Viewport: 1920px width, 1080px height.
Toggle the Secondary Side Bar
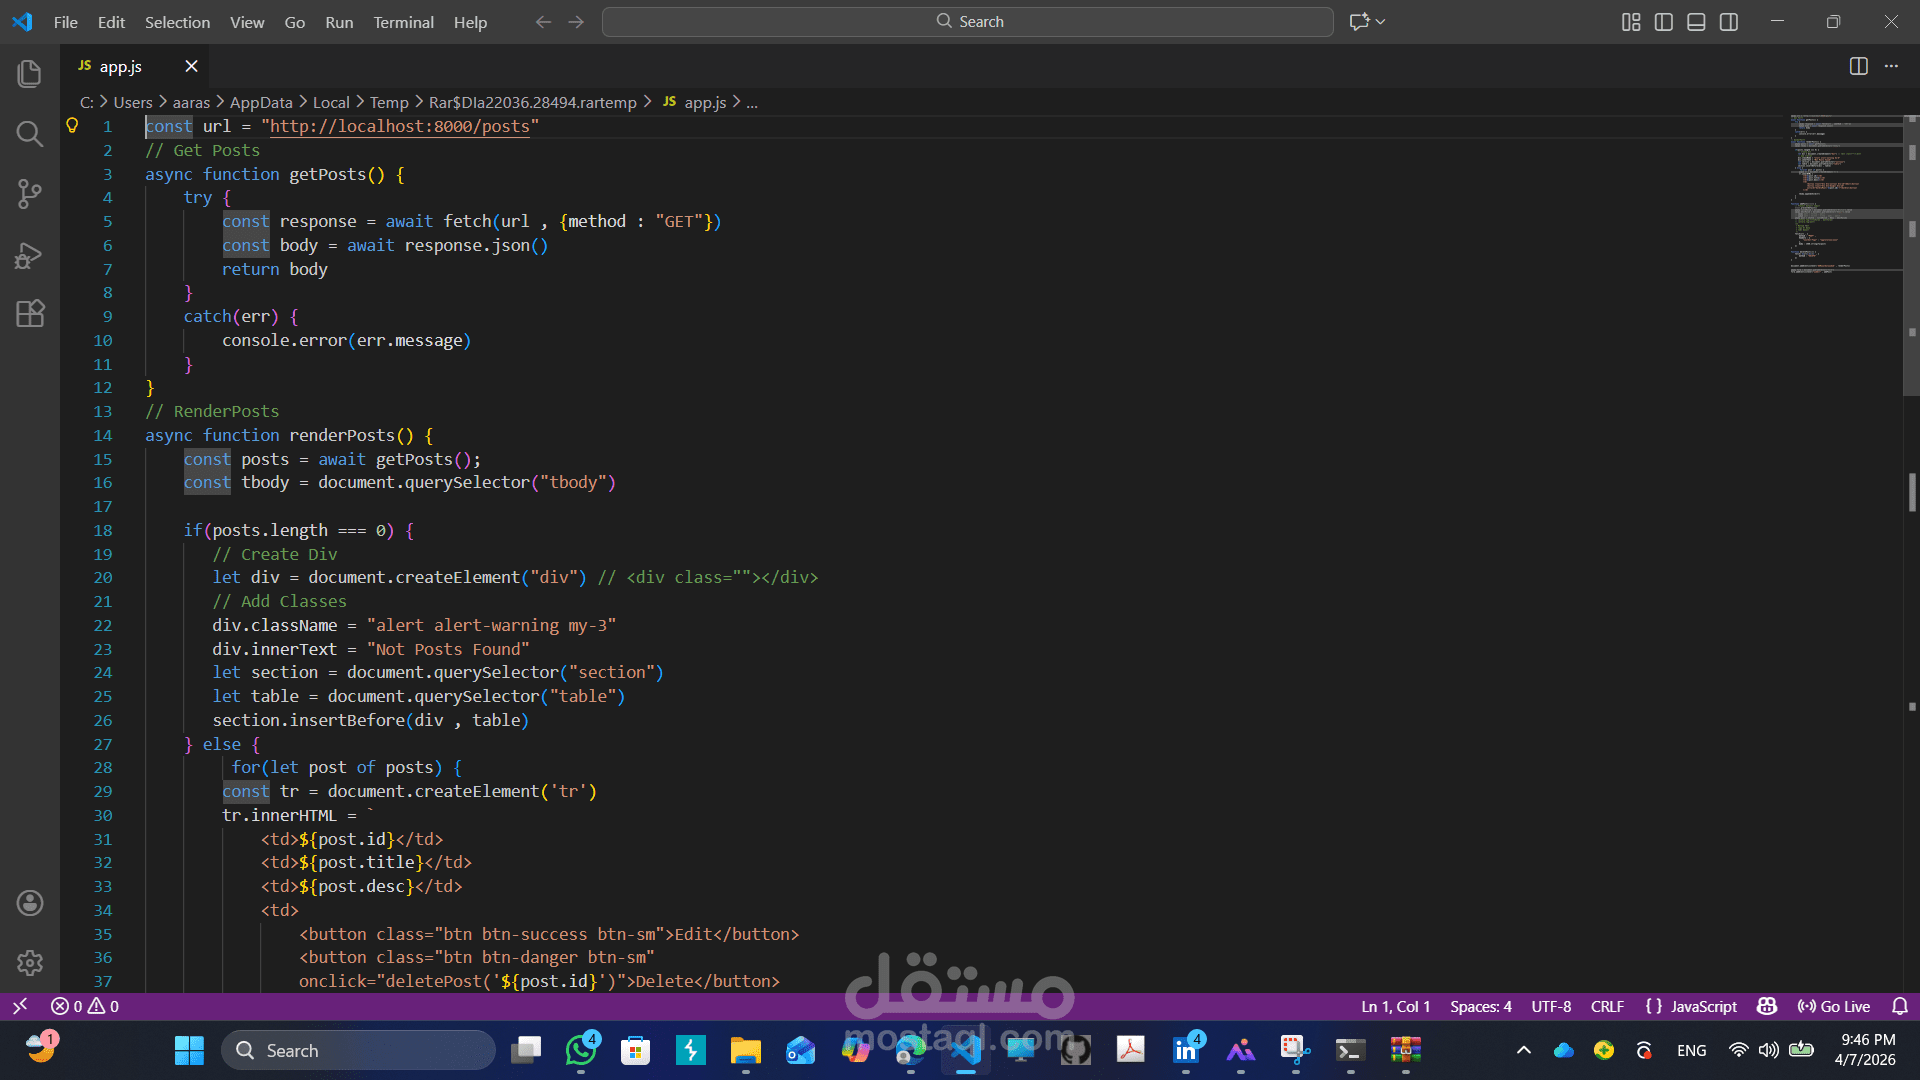1729,22
